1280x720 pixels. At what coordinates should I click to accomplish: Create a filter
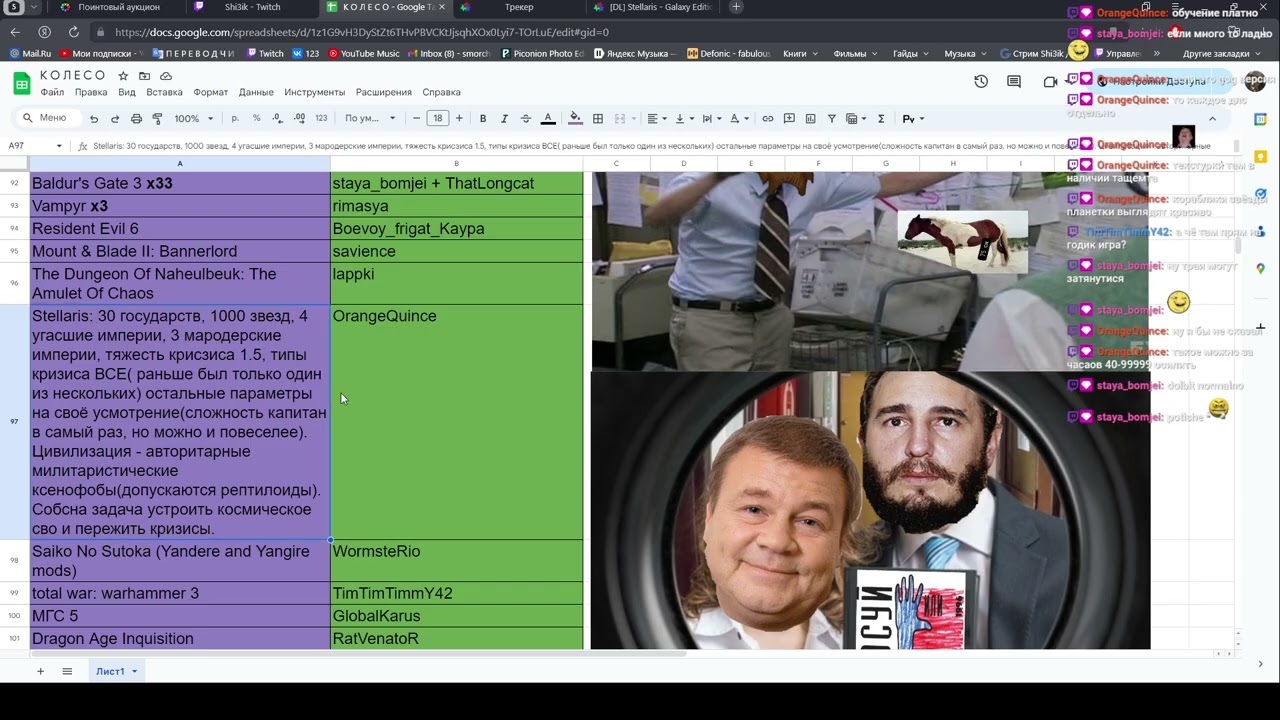[831, 118]
